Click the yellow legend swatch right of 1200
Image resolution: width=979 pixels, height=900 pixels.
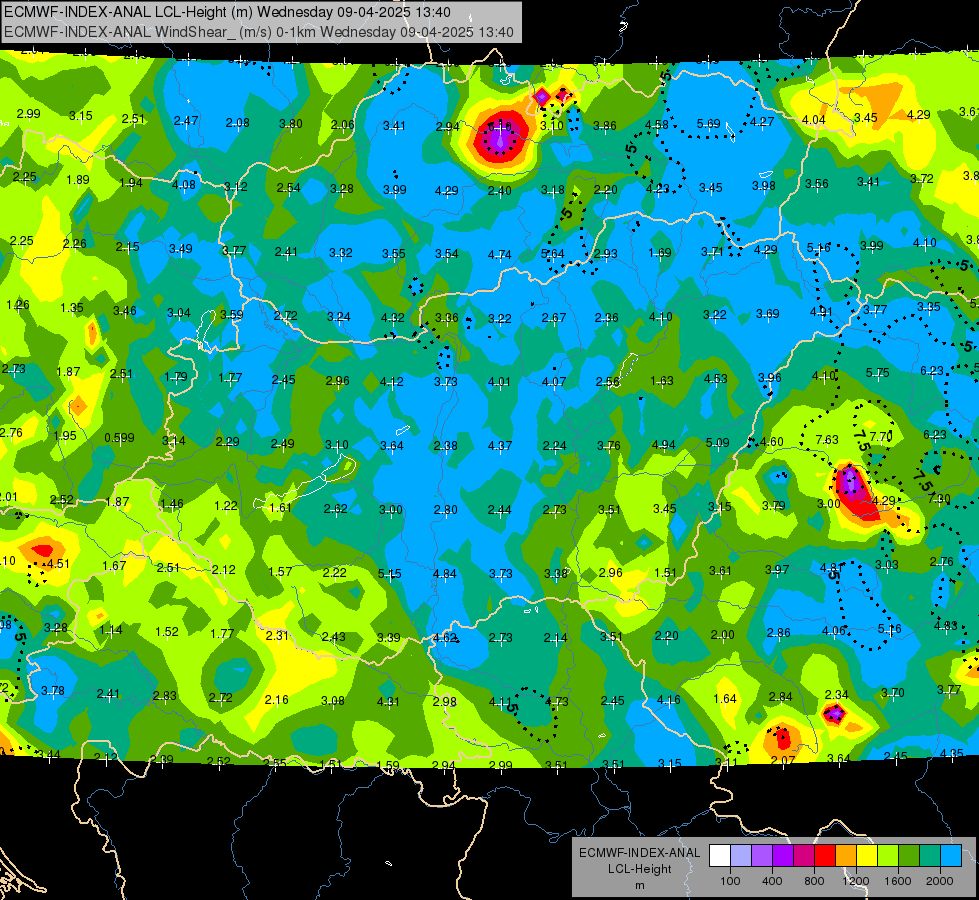point(867,856)
